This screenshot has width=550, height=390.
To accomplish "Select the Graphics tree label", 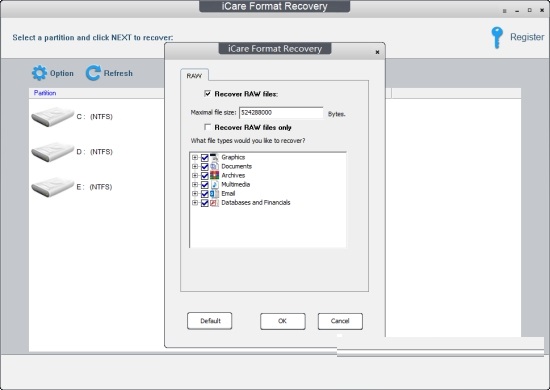I will [x=233, y=157].
